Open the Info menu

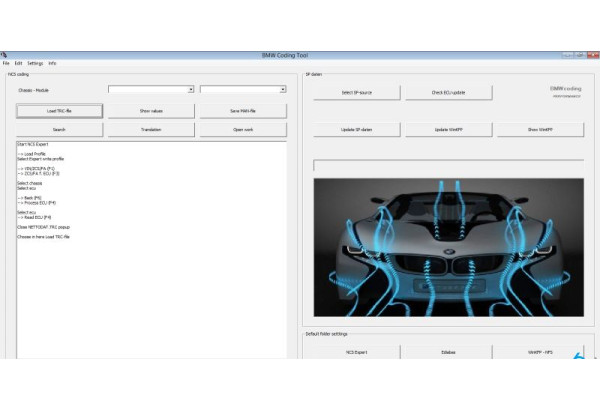point(52,63)
